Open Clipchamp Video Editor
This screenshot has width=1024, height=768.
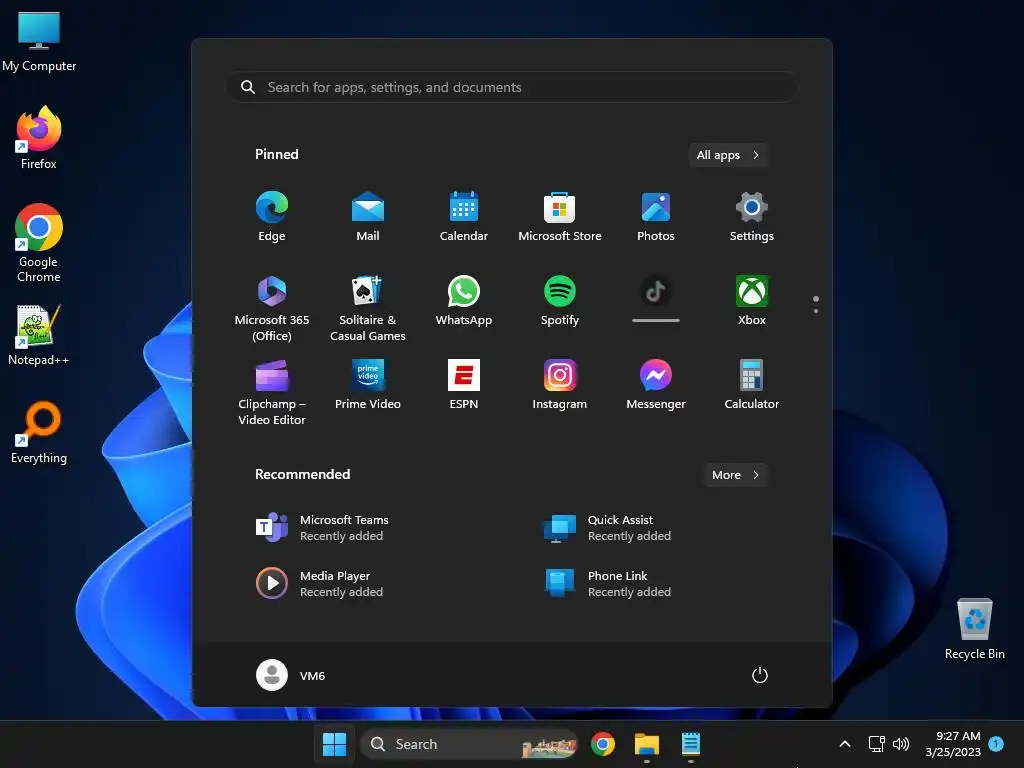pos(272,392)
